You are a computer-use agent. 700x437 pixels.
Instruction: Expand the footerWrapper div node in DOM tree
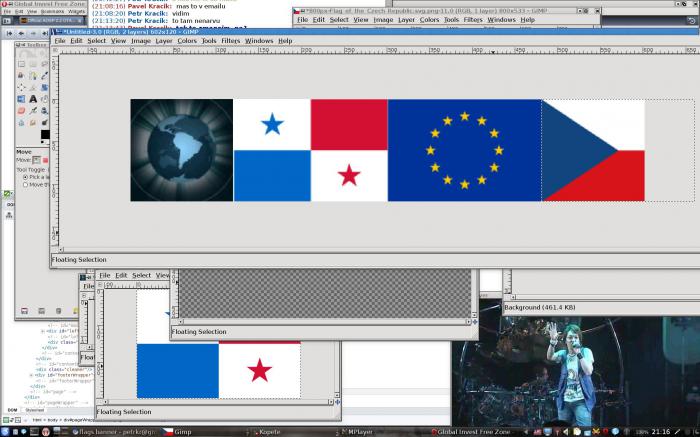[x=31, y=375]
